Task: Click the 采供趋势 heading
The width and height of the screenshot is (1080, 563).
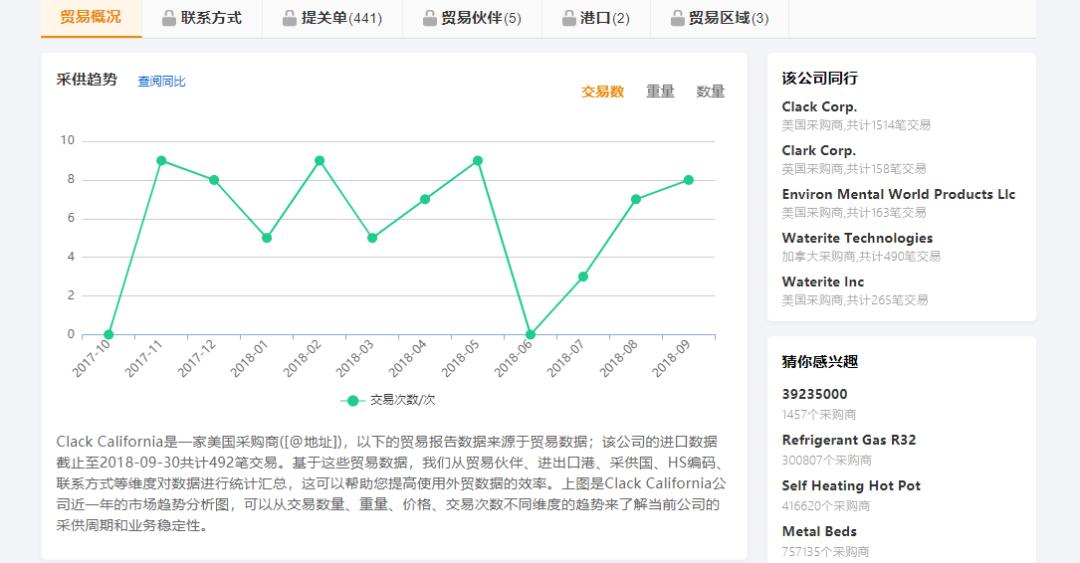Action: pos(87,80)
